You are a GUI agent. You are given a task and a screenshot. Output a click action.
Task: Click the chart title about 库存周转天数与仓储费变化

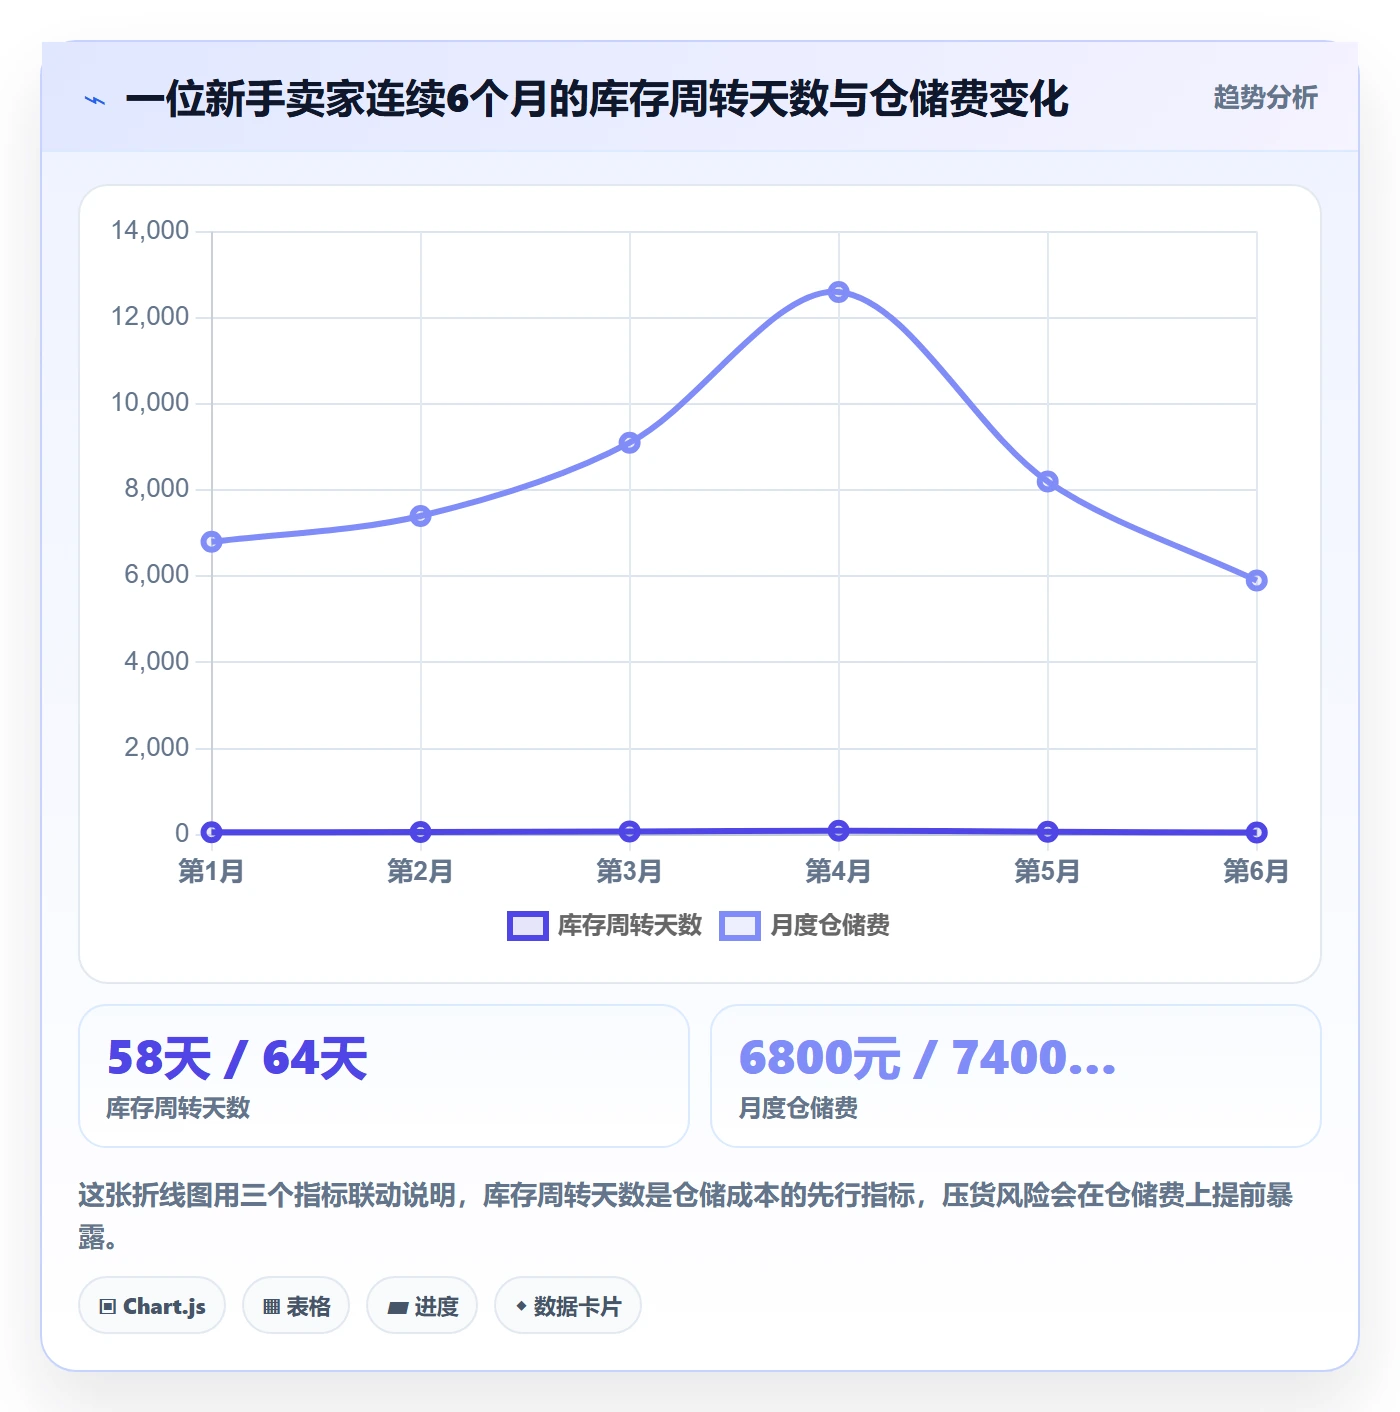click(x=597, y=99)
